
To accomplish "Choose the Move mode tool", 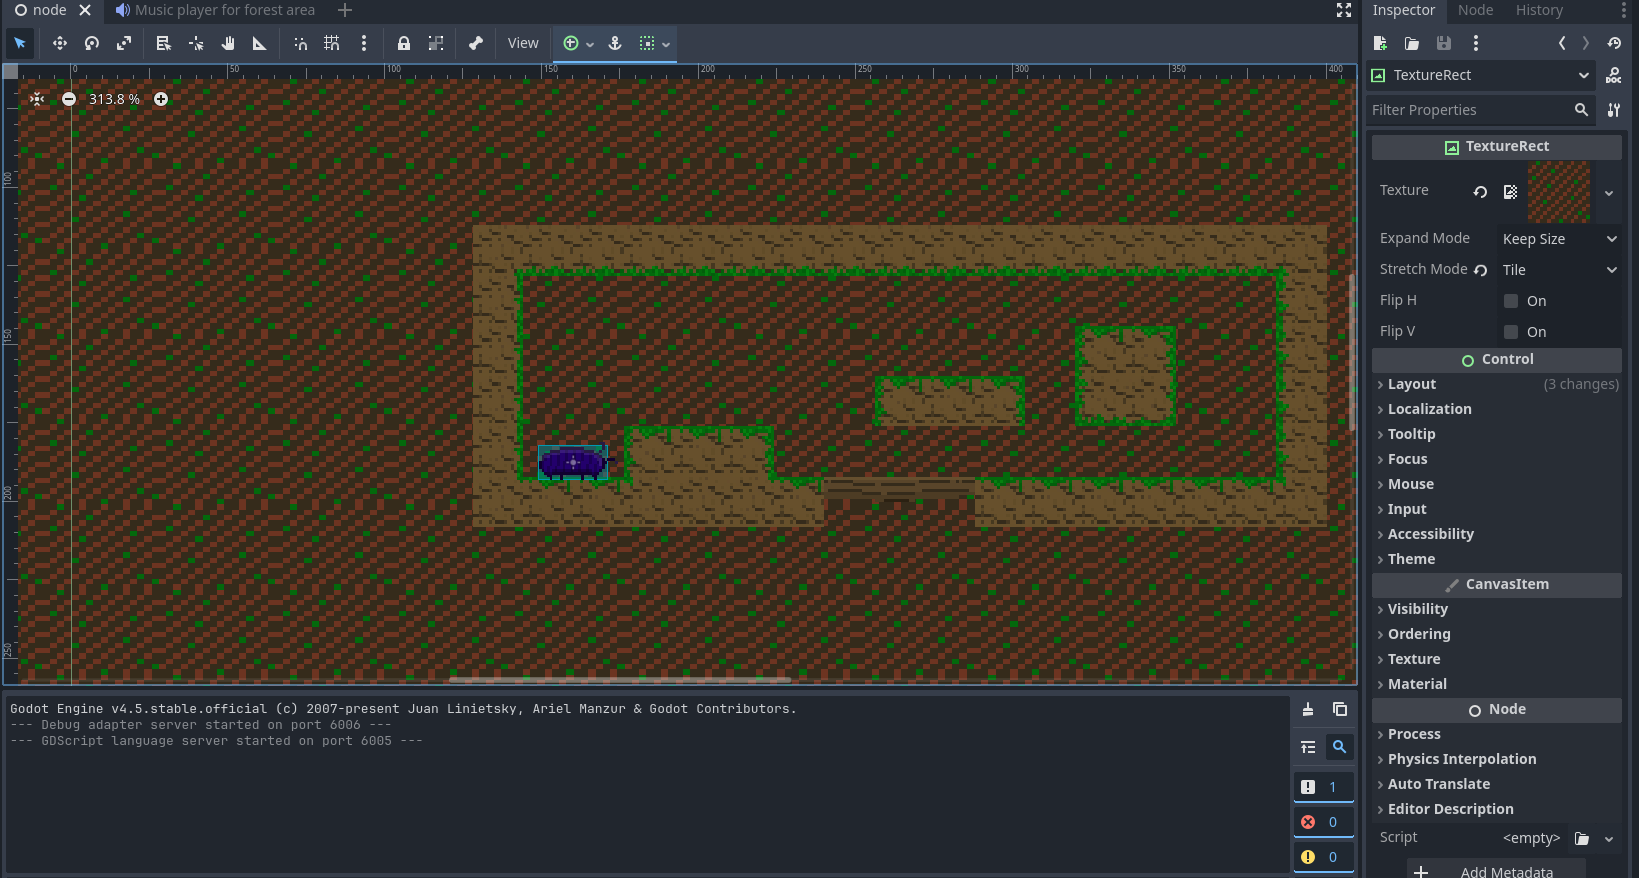I will 60,43.
